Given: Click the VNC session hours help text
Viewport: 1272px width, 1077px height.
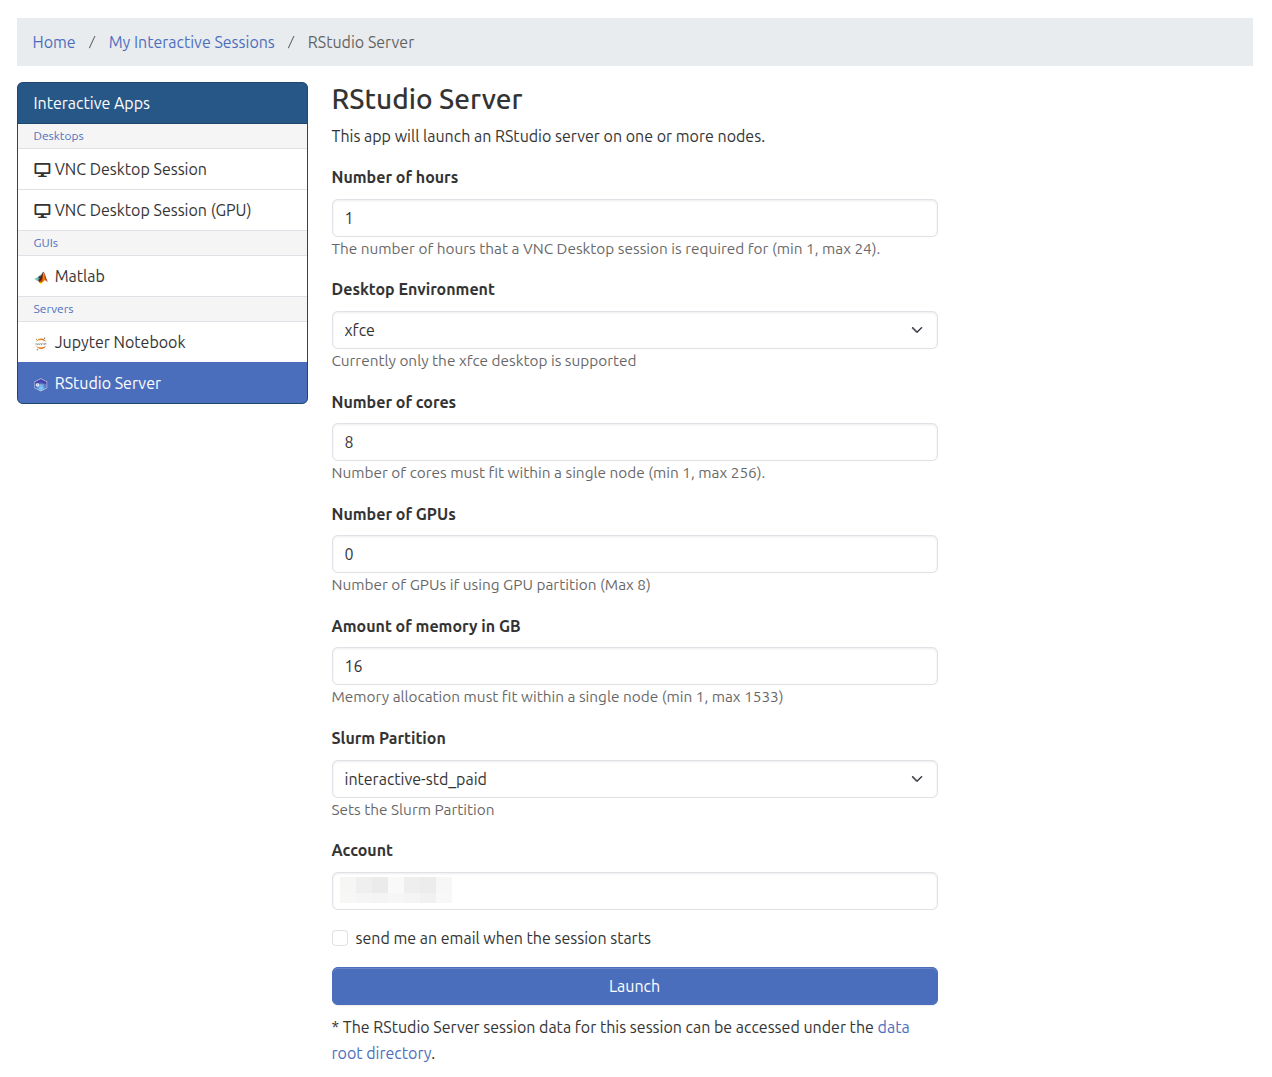Looking at the screenshot, I should pos(606,249).
